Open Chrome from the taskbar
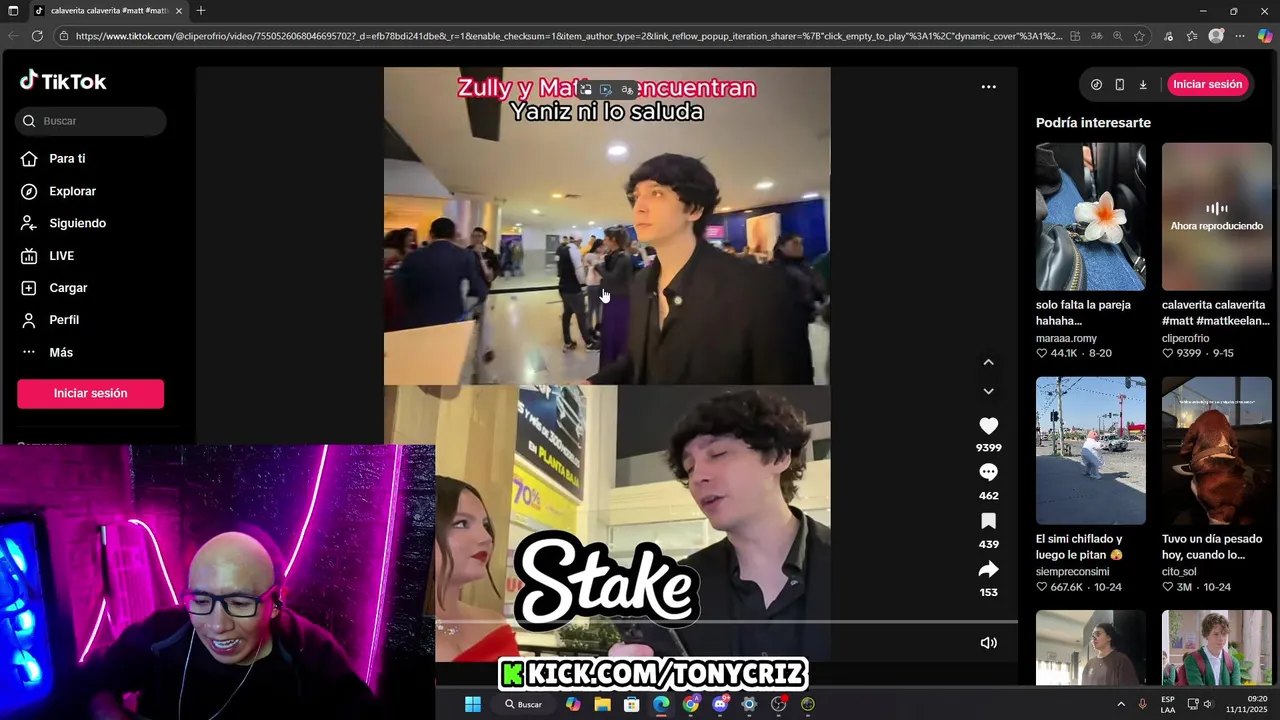Screen dimensions: 1280x720 691,704
